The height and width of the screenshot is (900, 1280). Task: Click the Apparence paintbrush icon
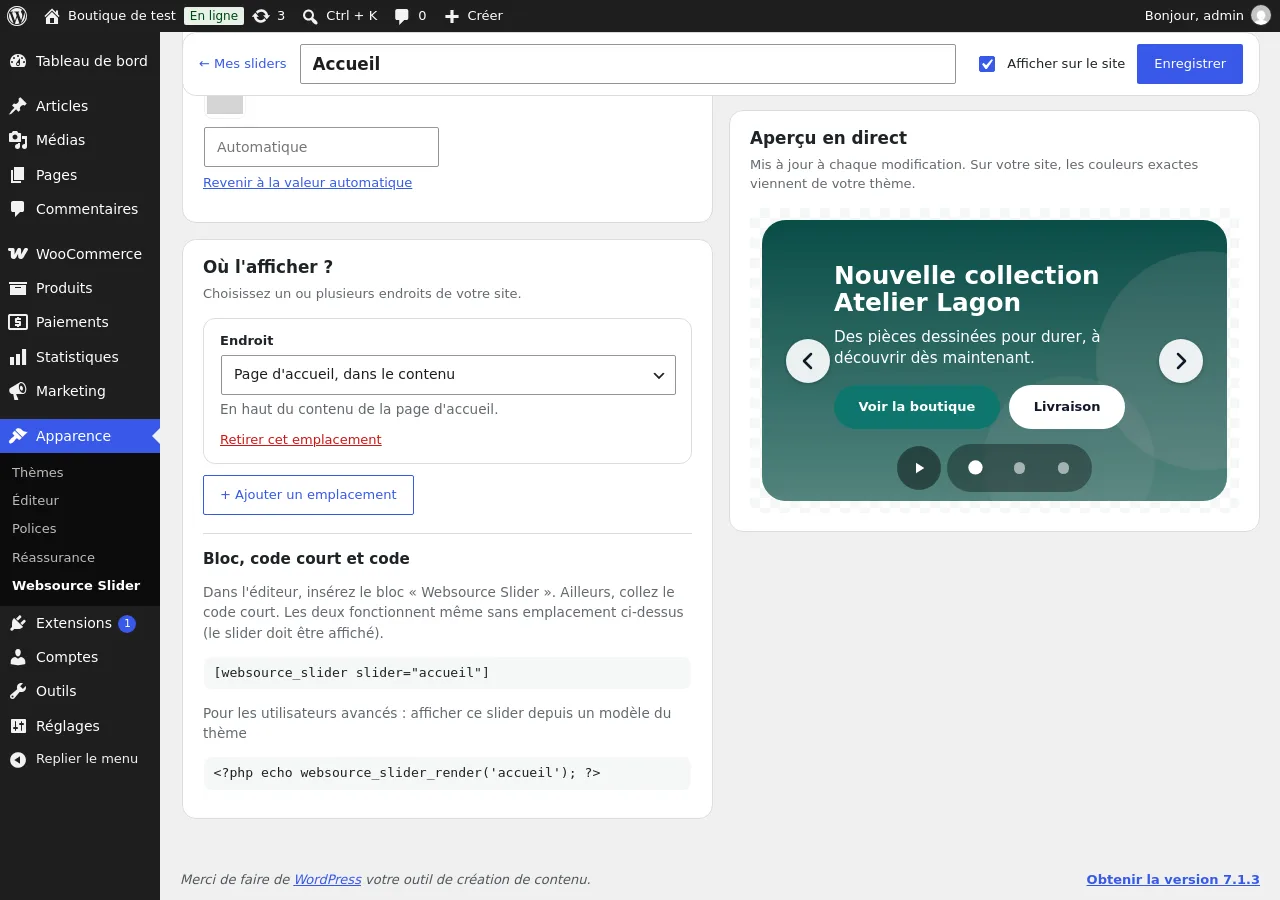(18, 436)
